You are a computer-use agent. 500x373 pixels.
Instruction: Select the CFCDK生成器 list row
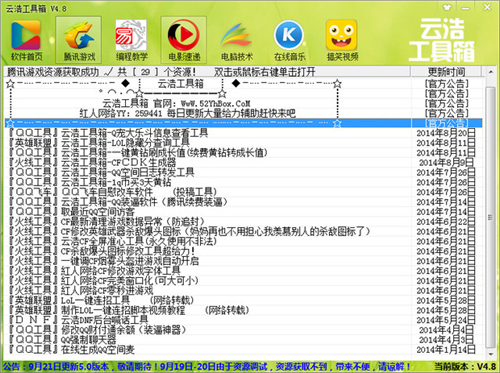tap(243, 163)
